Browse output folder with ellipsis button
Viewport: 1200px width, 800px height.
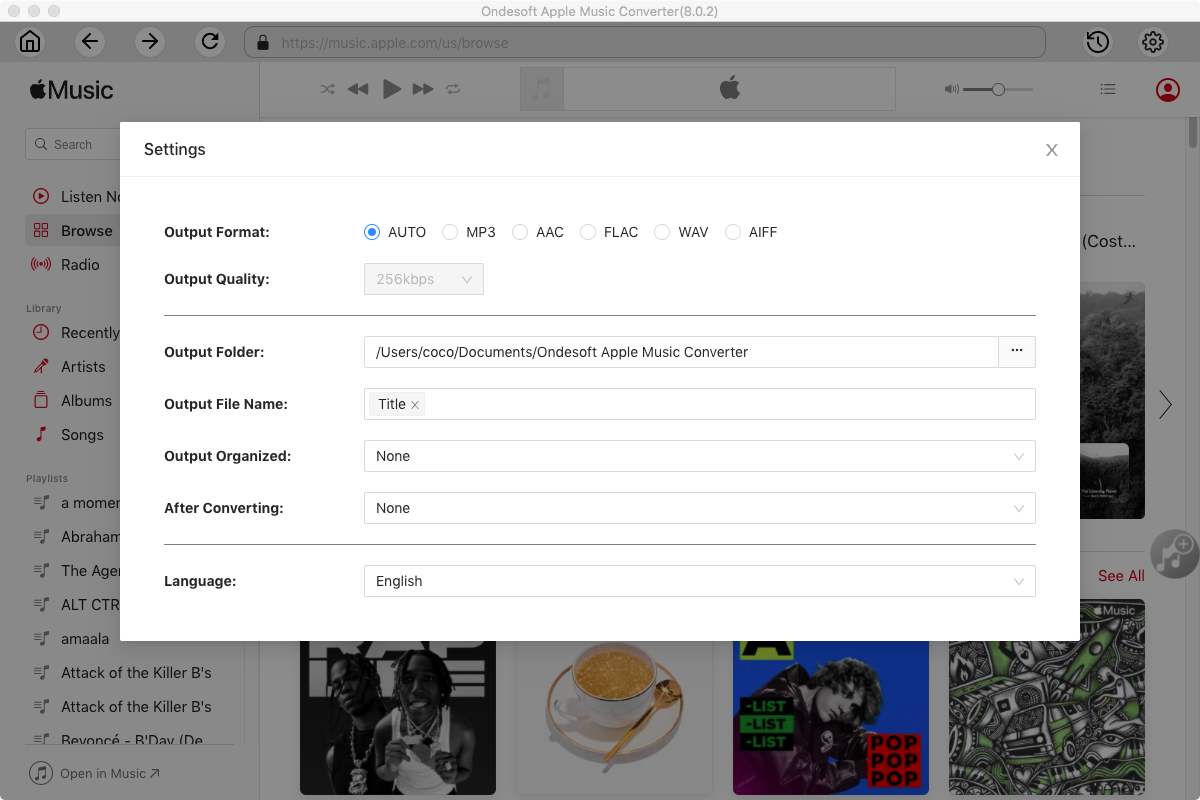(1017, 352)
